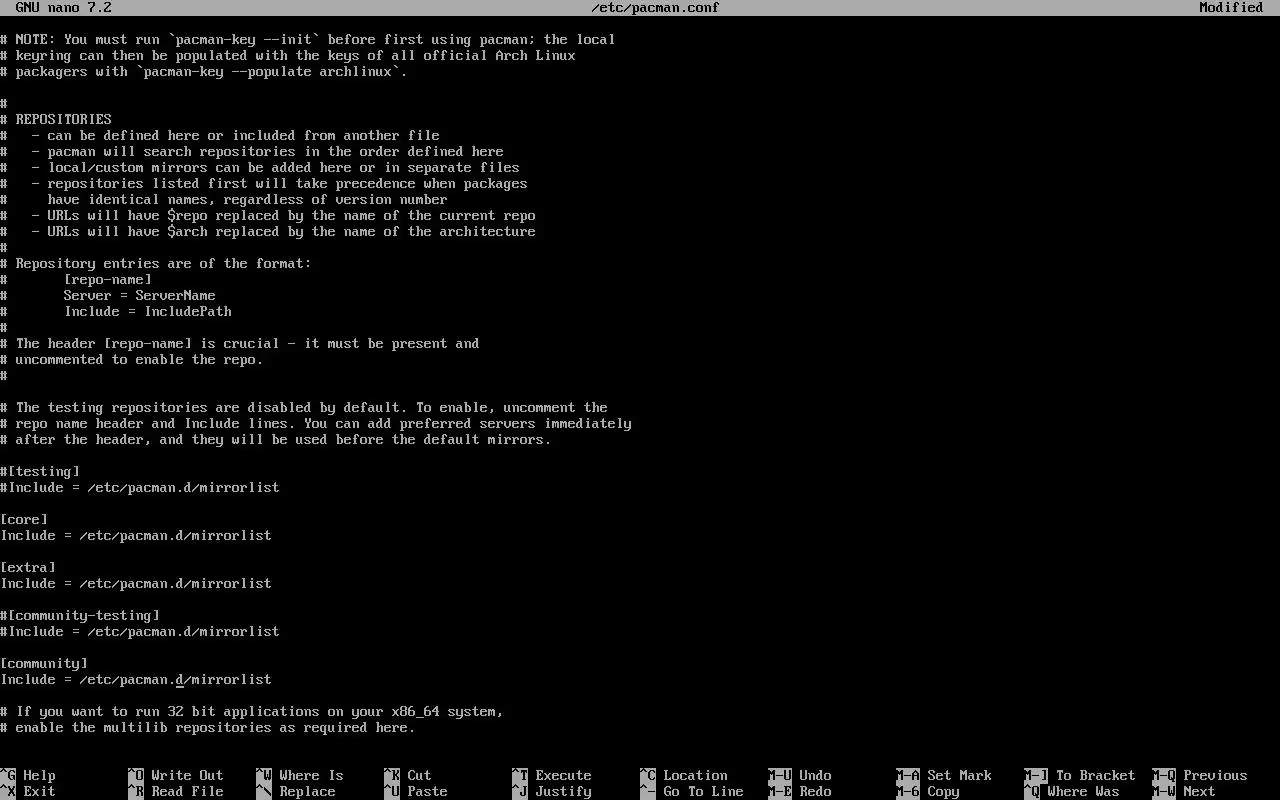Click 'local/custom mirrors can be added' line
The image size is (1280, 800).
pos(260,167)
